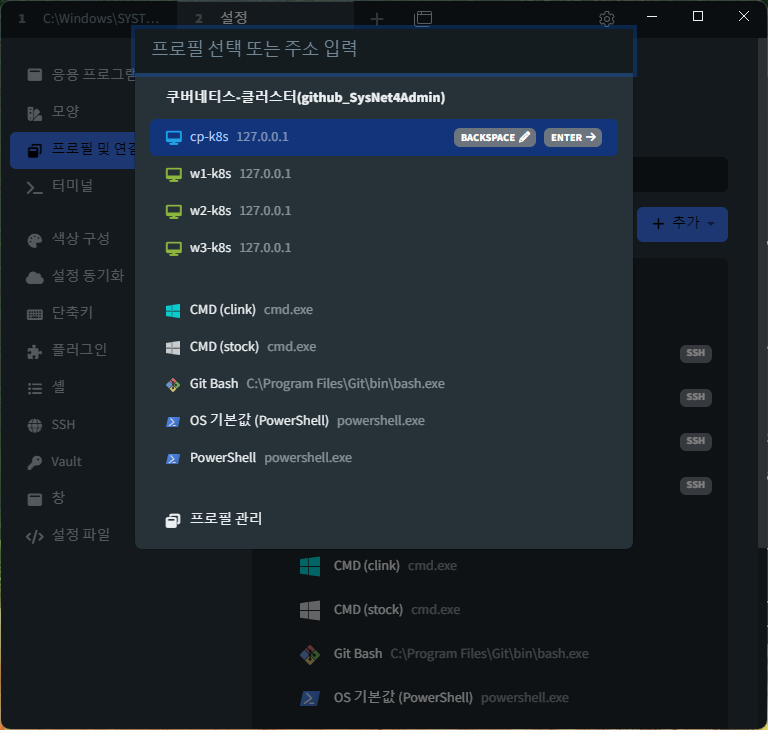This screenshot has width=768, height=730.
Task: Launch PowerShell profile from popup list
Action: (x=384, y=458)
